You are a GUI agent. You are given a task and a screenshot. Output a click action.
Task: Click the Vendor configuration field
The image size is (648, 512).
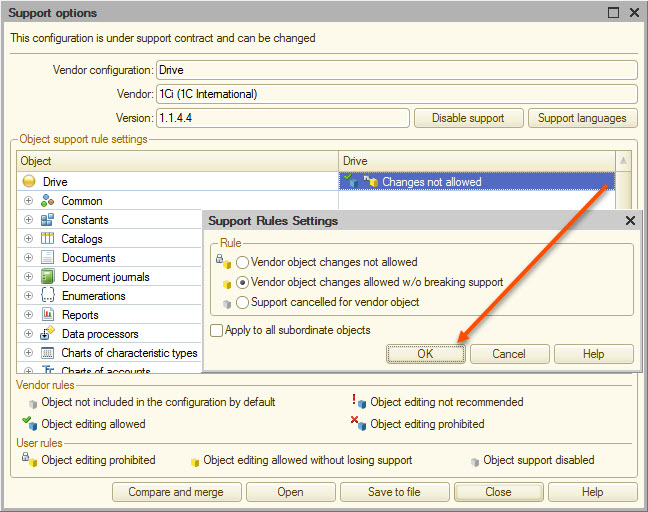point(397,70)
